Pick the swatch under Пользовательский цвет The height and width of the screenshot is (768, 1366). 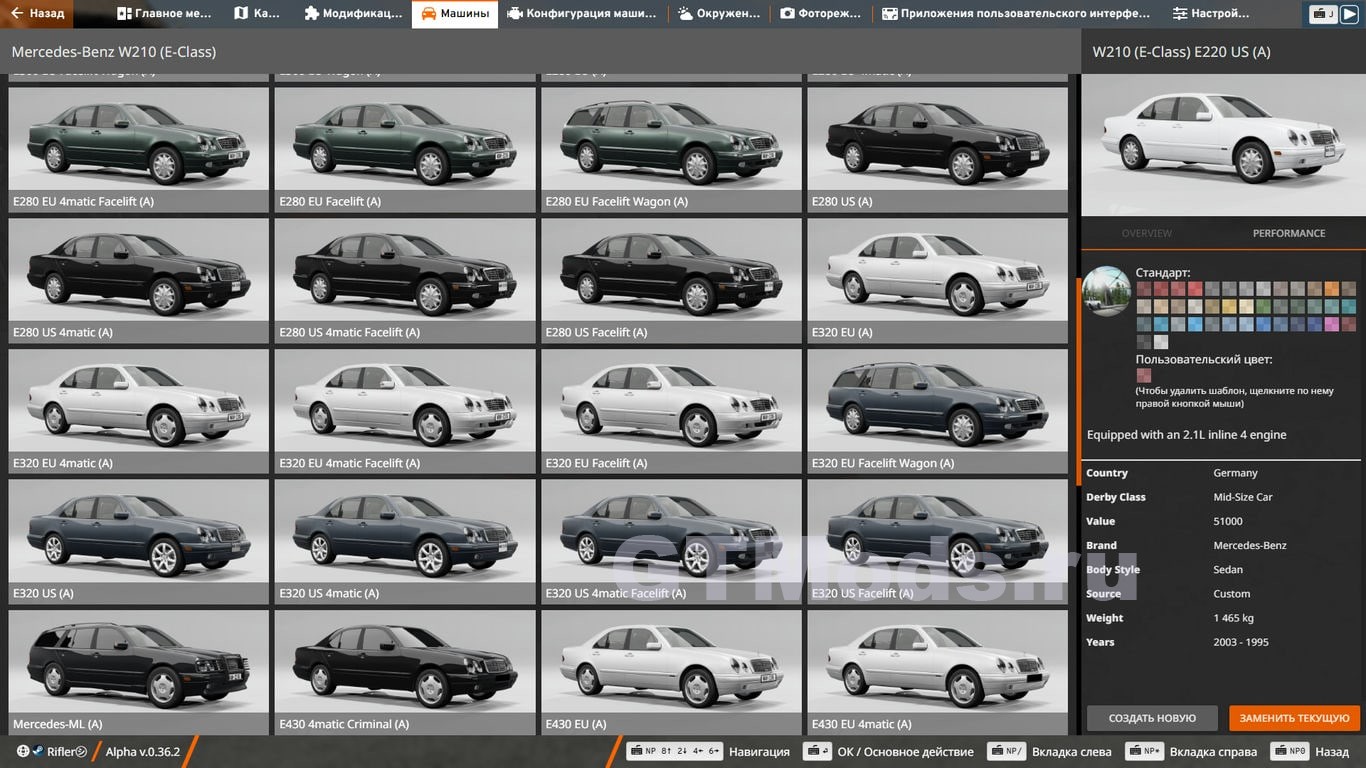tap(1144, 375)
